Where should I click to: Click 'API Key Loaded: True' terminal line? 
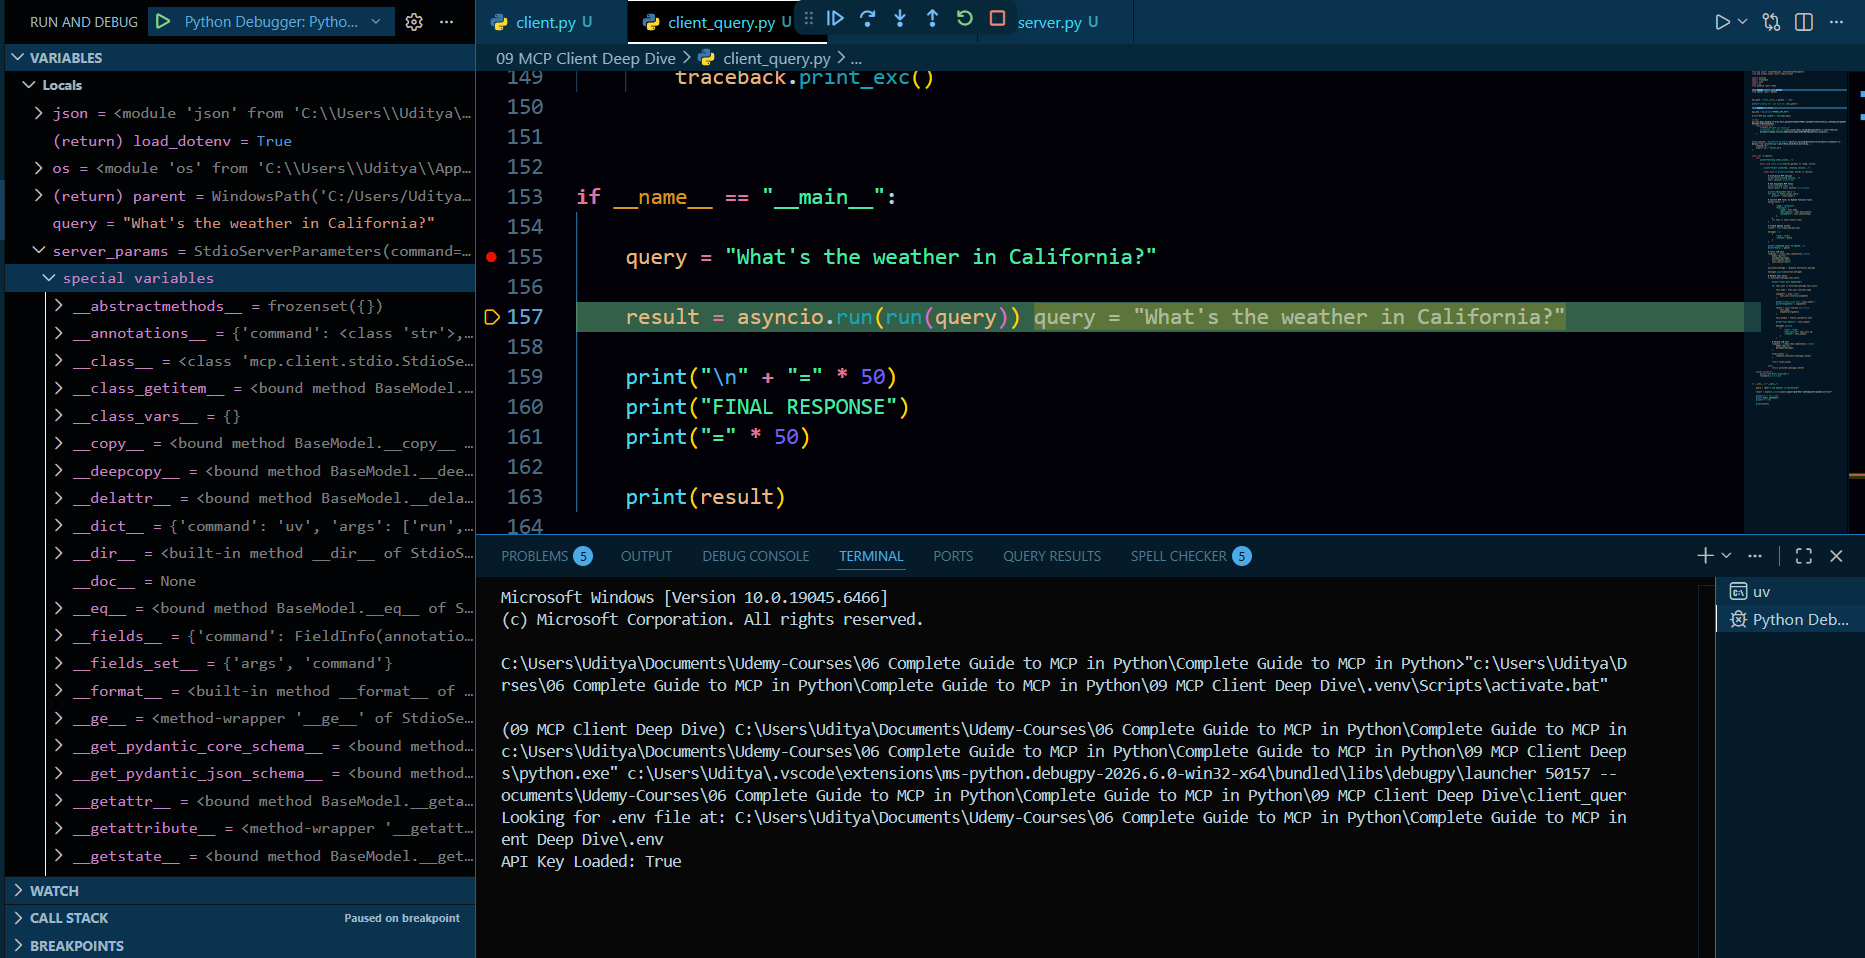click(x=591, y=861)
